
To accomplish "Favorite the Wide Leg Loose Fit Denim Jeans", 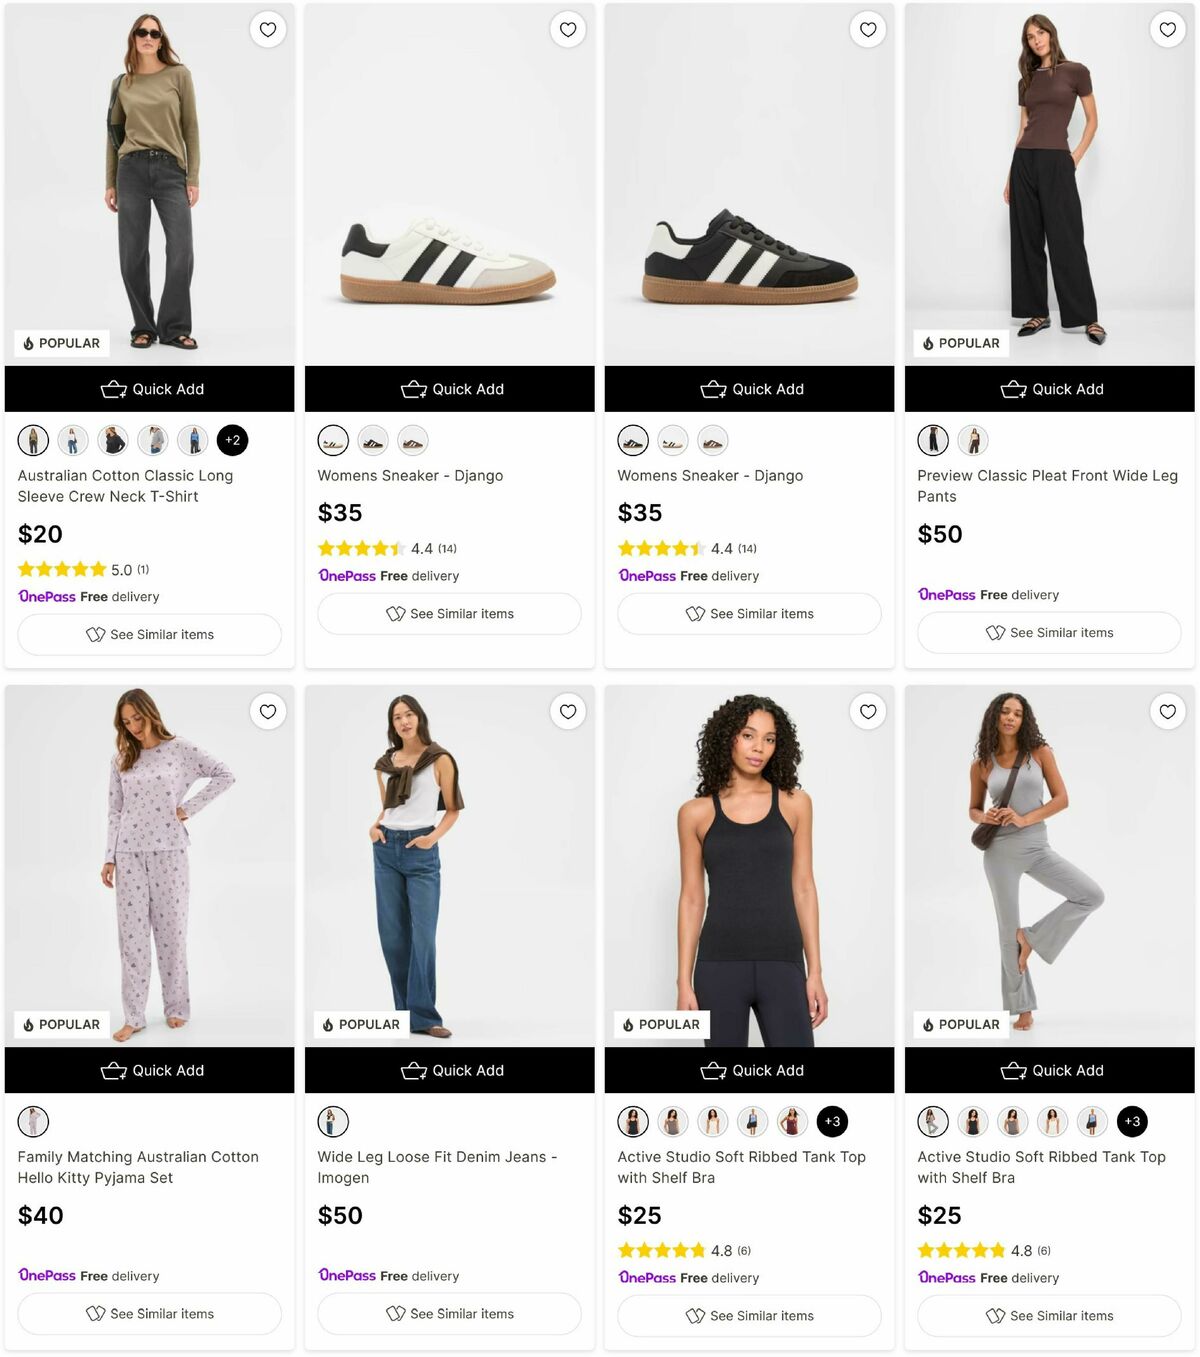I will click(x=567, y=712).
